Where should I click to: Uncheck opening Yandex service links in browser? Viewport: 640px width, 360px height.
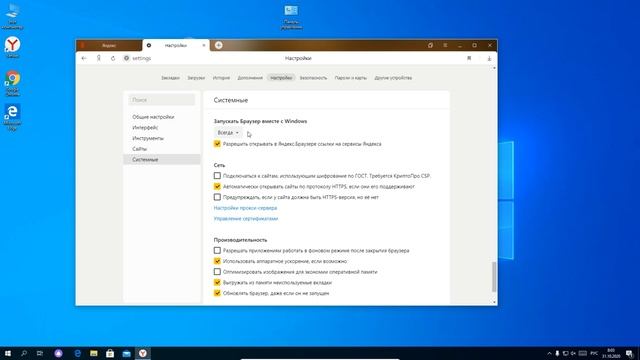point(217,144)
